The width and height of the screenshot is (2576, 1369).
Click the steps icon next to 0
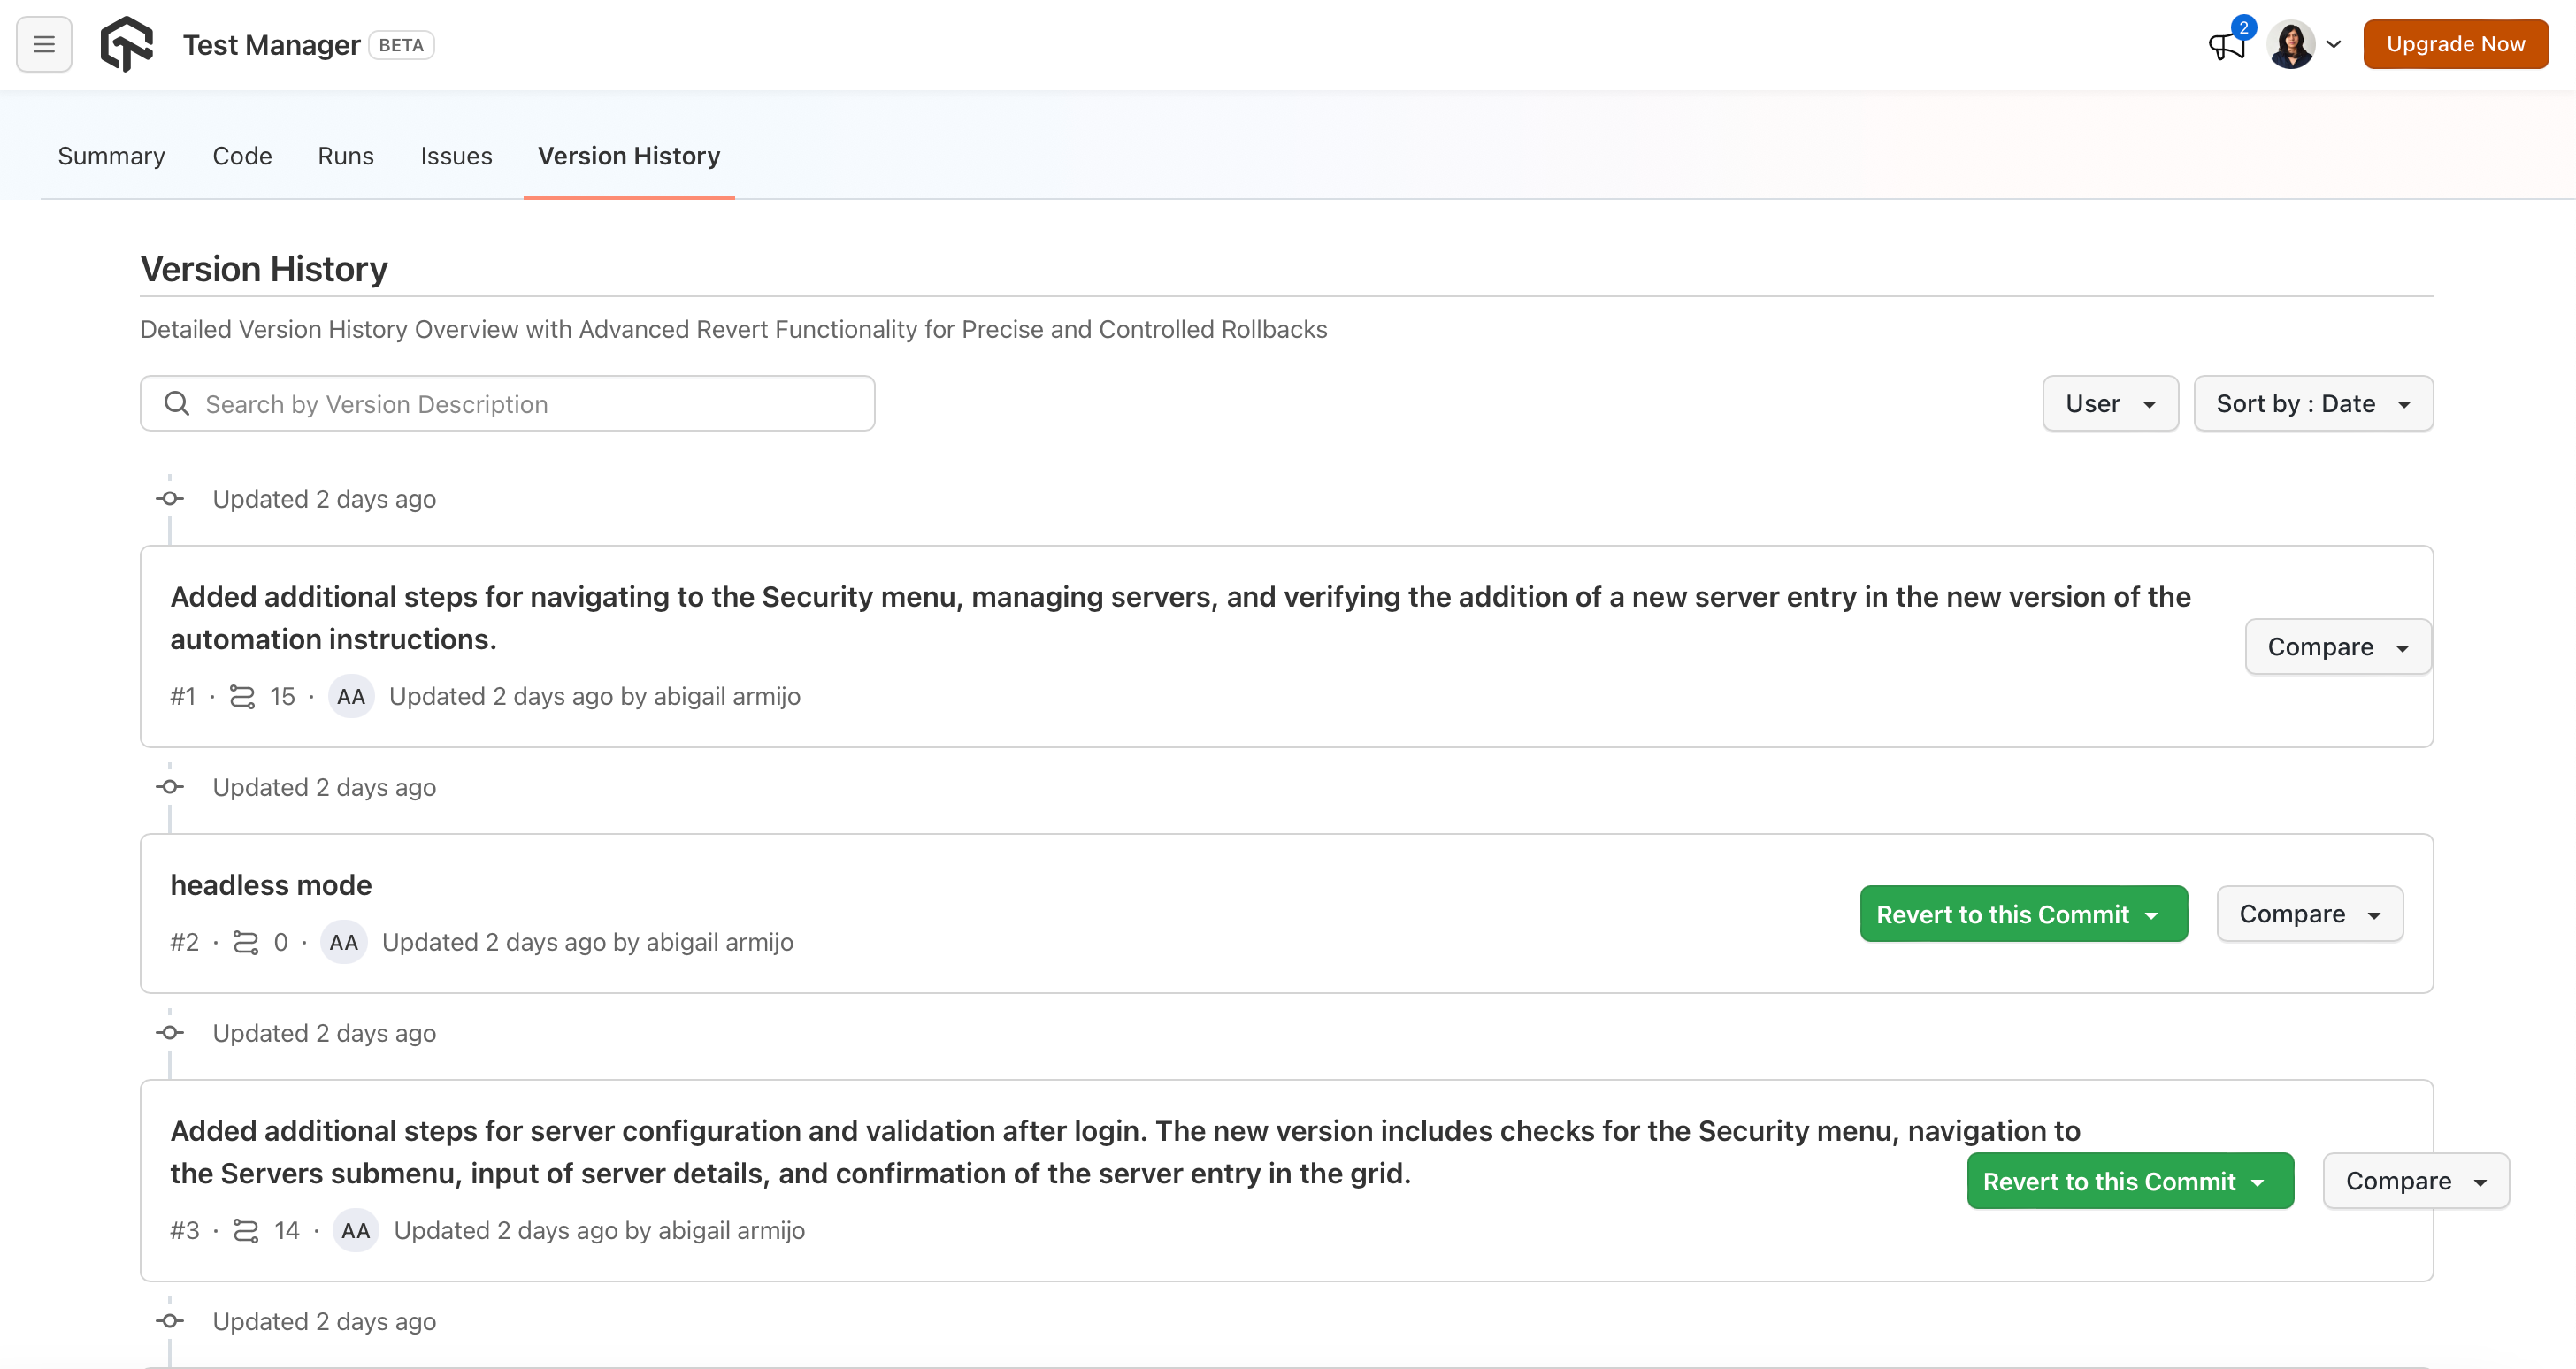[245, 942]
